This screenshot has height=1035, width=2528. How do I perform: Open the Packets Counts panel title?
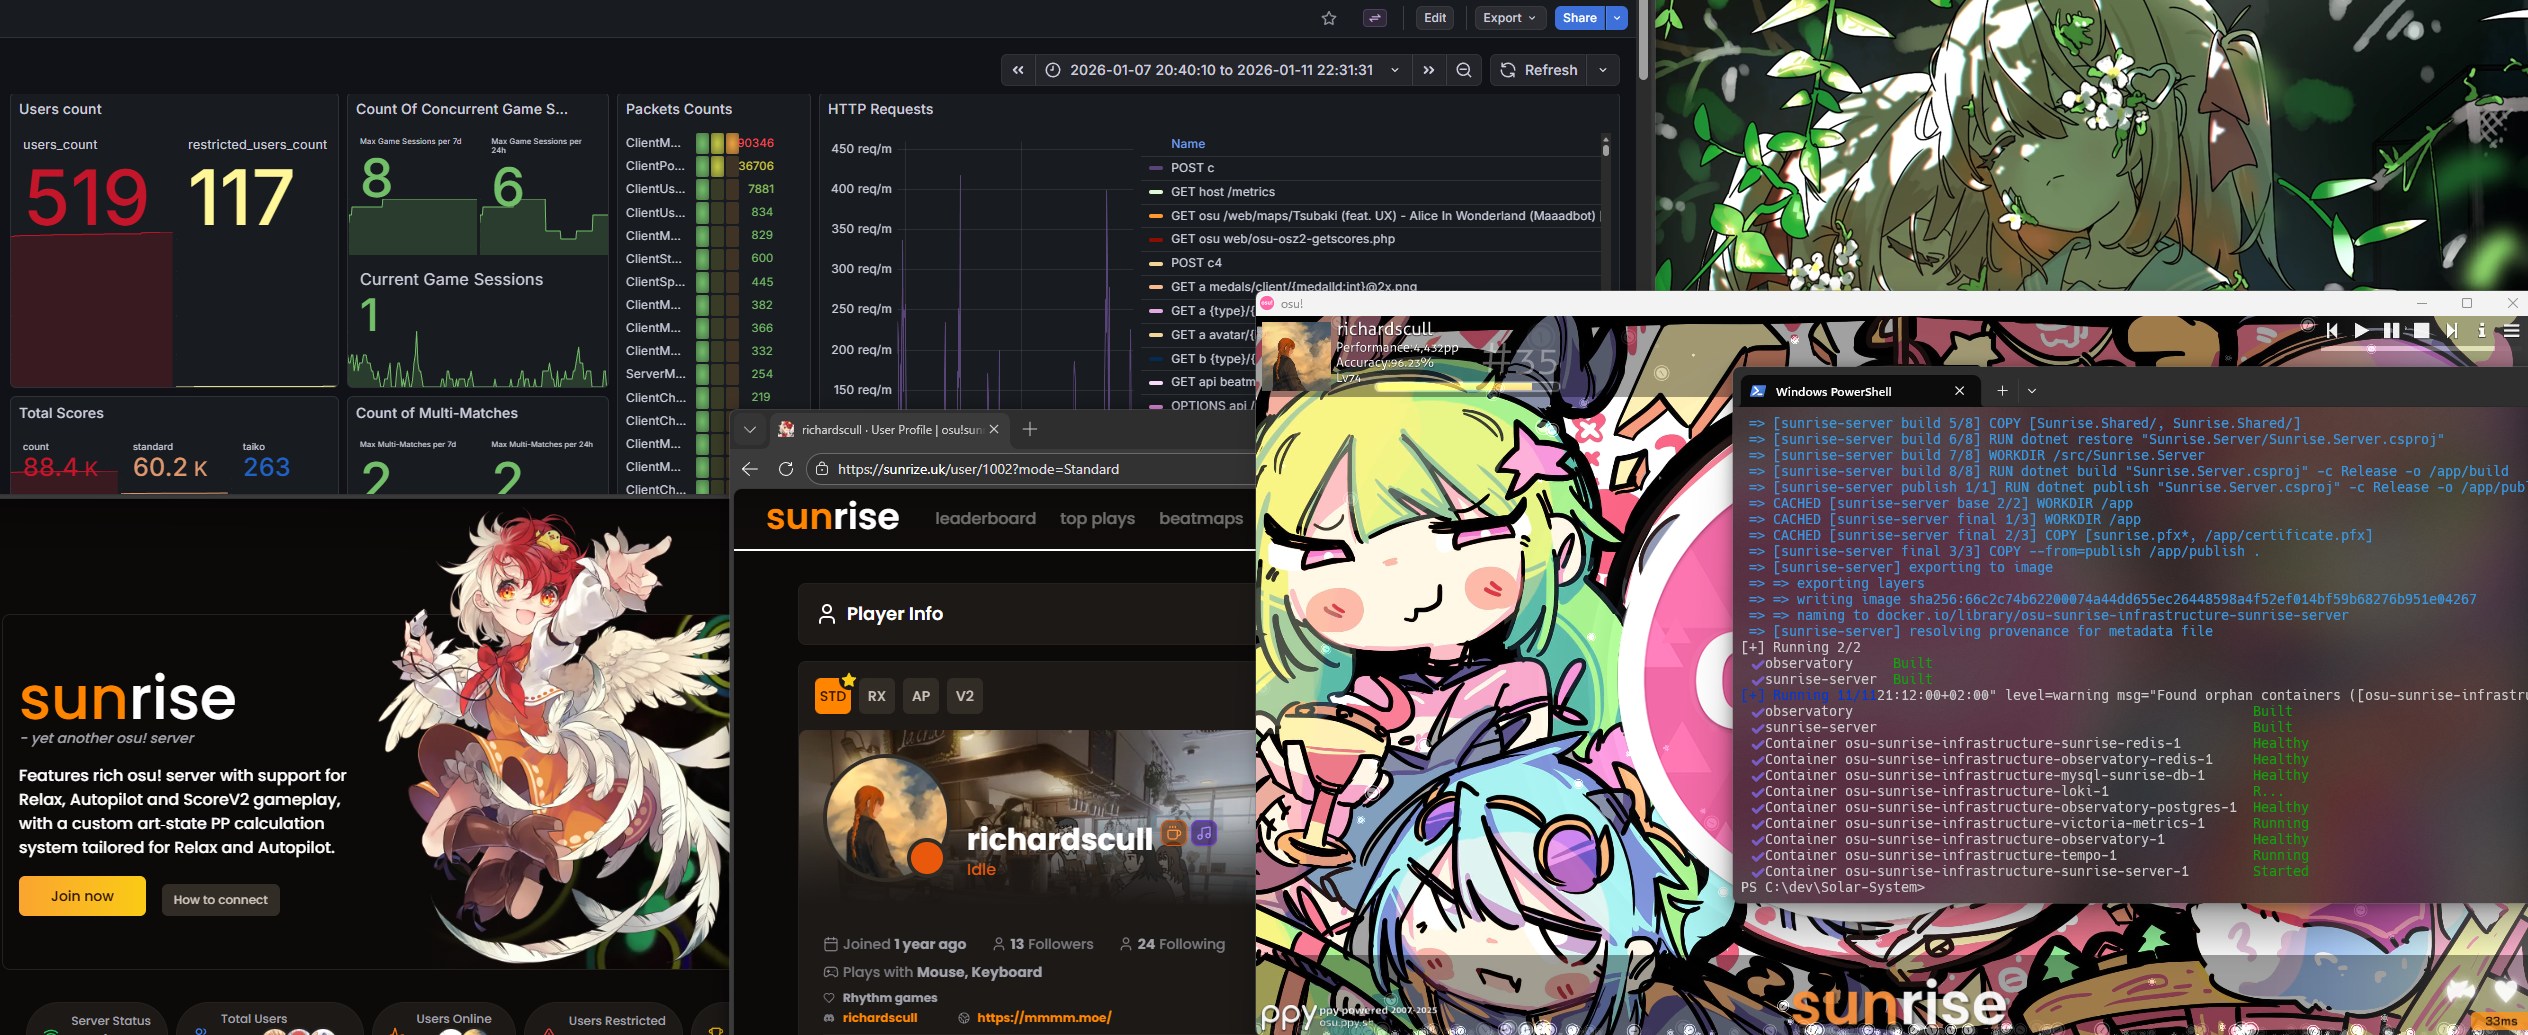pos(679,109)
